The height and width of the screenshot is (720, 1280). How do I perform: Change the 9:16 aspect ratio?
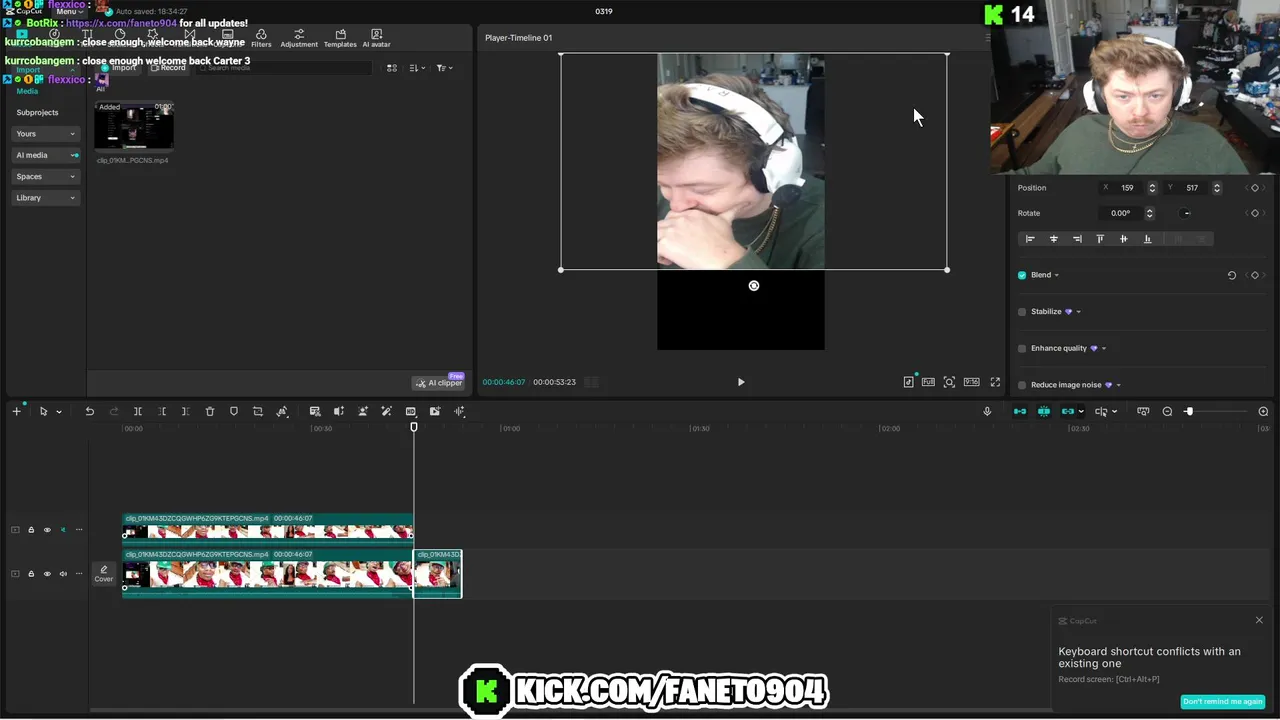[971, 382]
